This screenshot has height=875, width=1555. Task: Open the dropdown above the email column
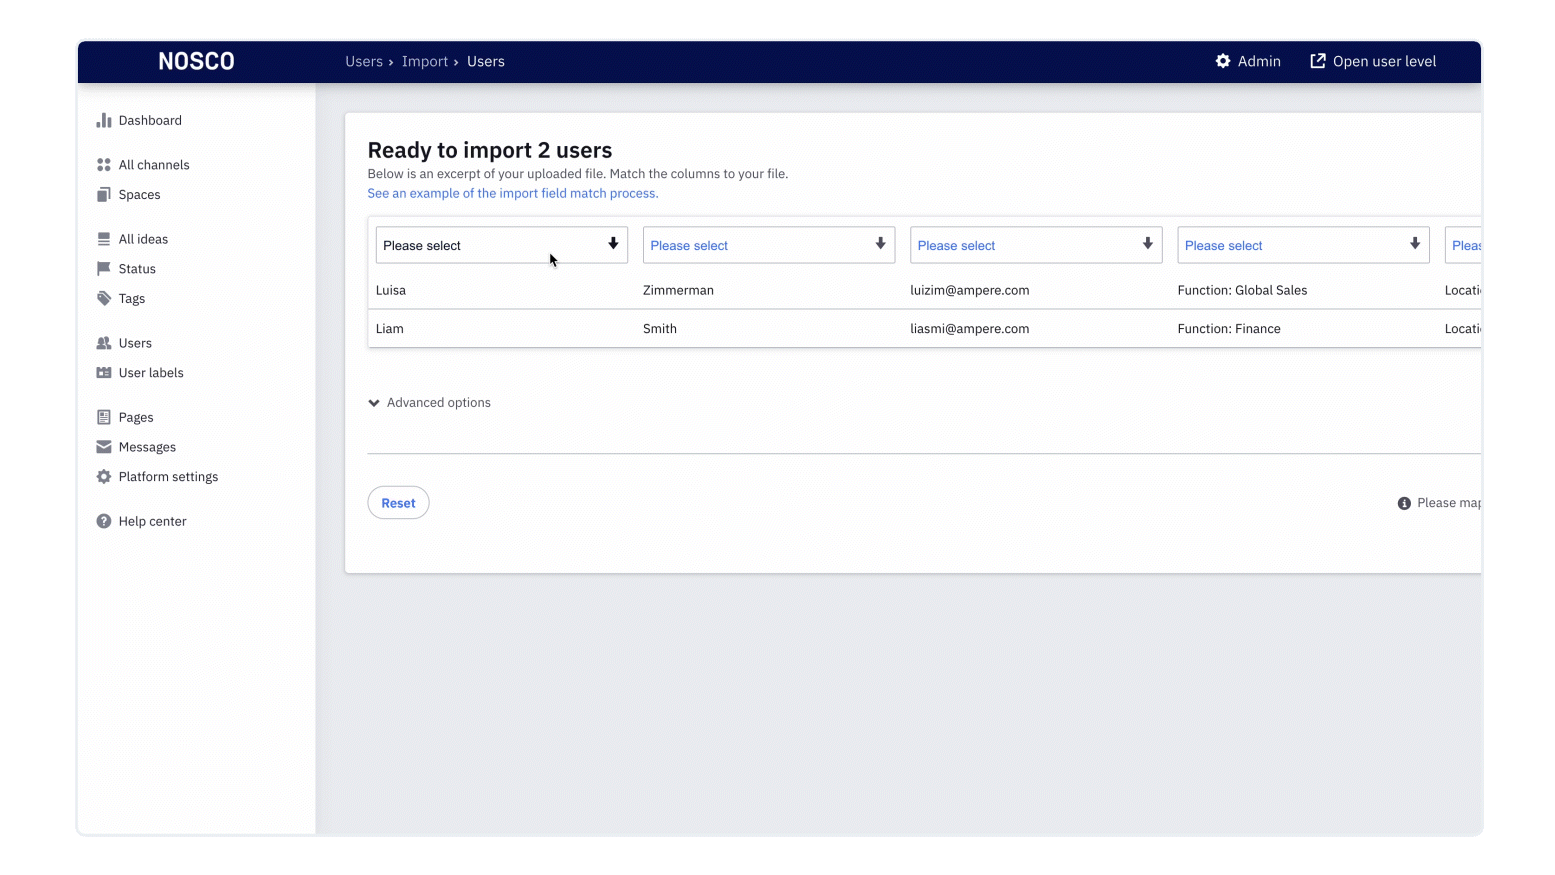click(1035, 245)
